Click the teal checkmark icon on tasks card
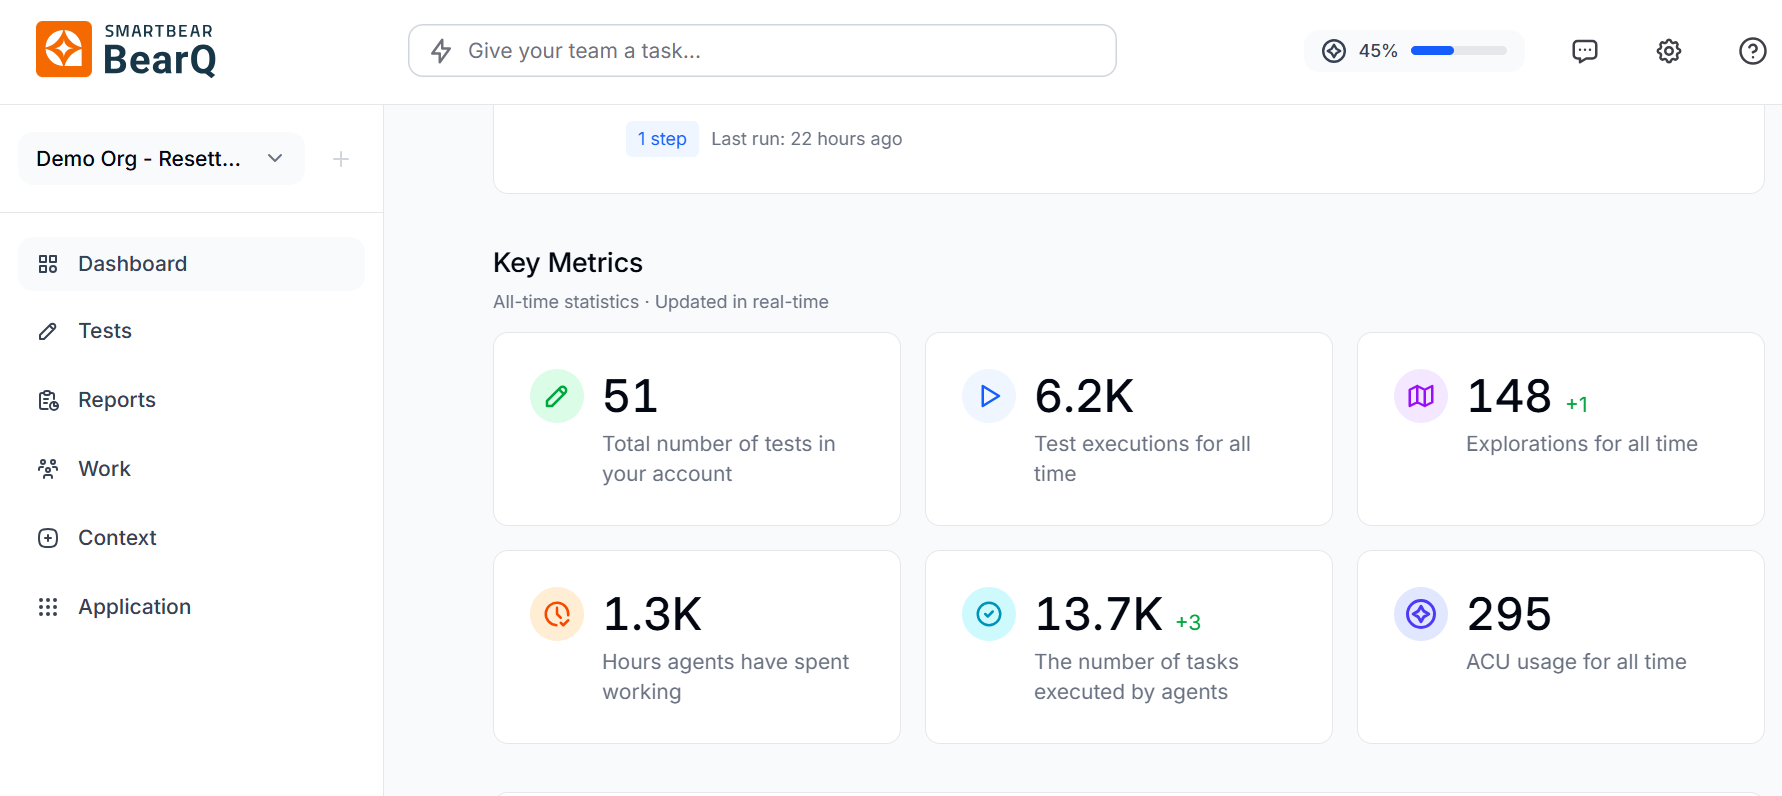 coord(989,614)
